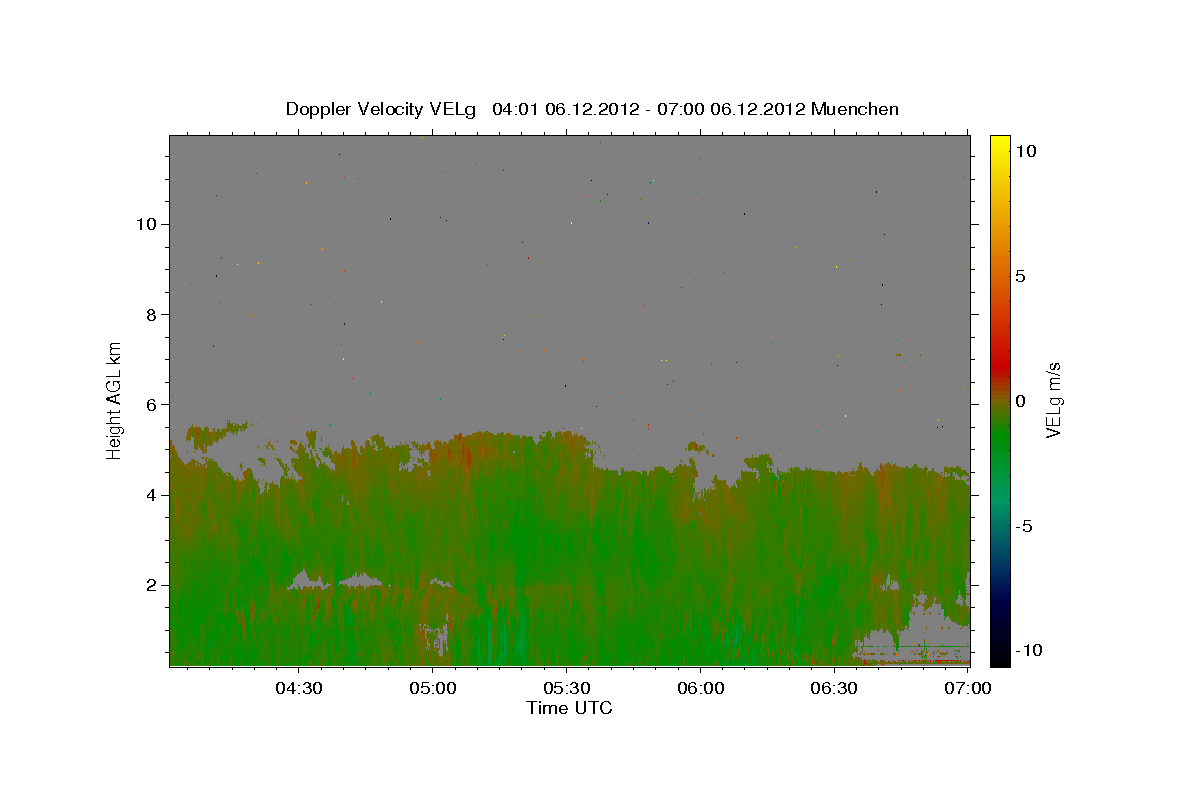Click the black bottom of the colorbar
This screenshot has width=1200, height=800.
click(999, 655)
